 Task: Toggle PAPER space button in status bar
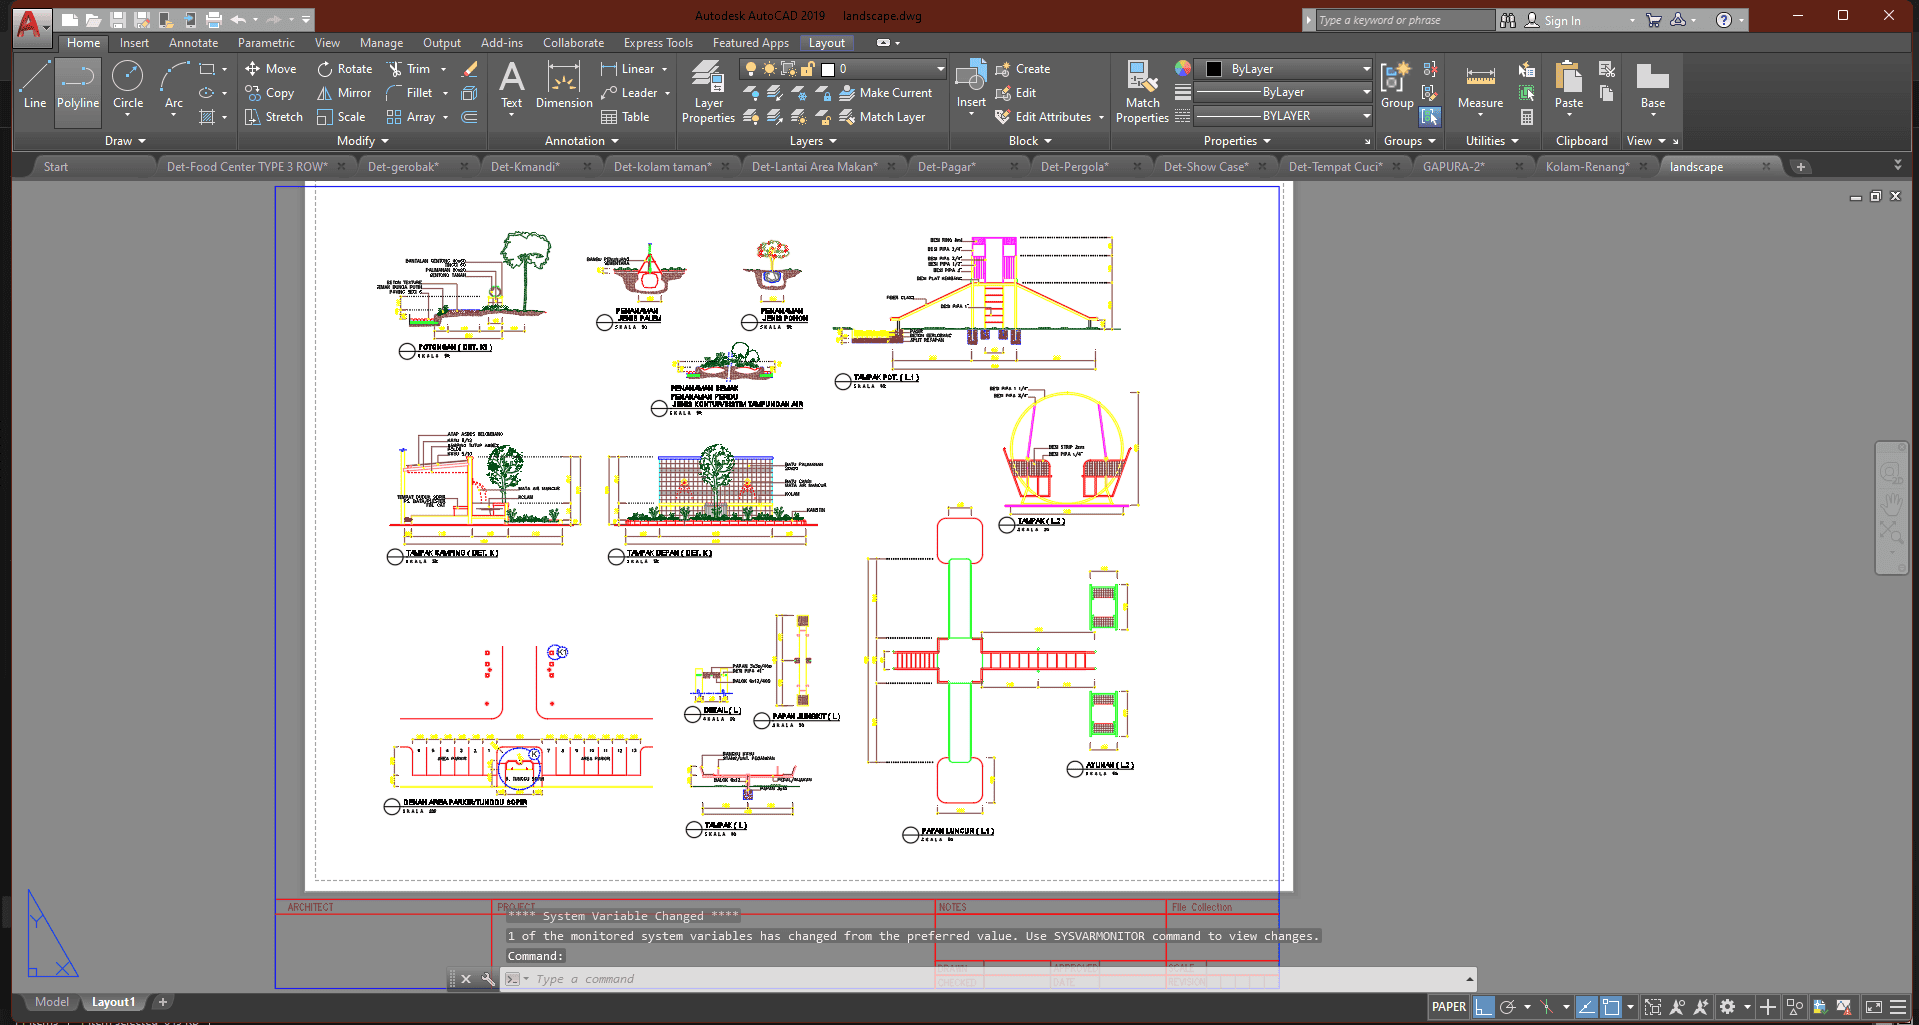click(1448, 1007)
